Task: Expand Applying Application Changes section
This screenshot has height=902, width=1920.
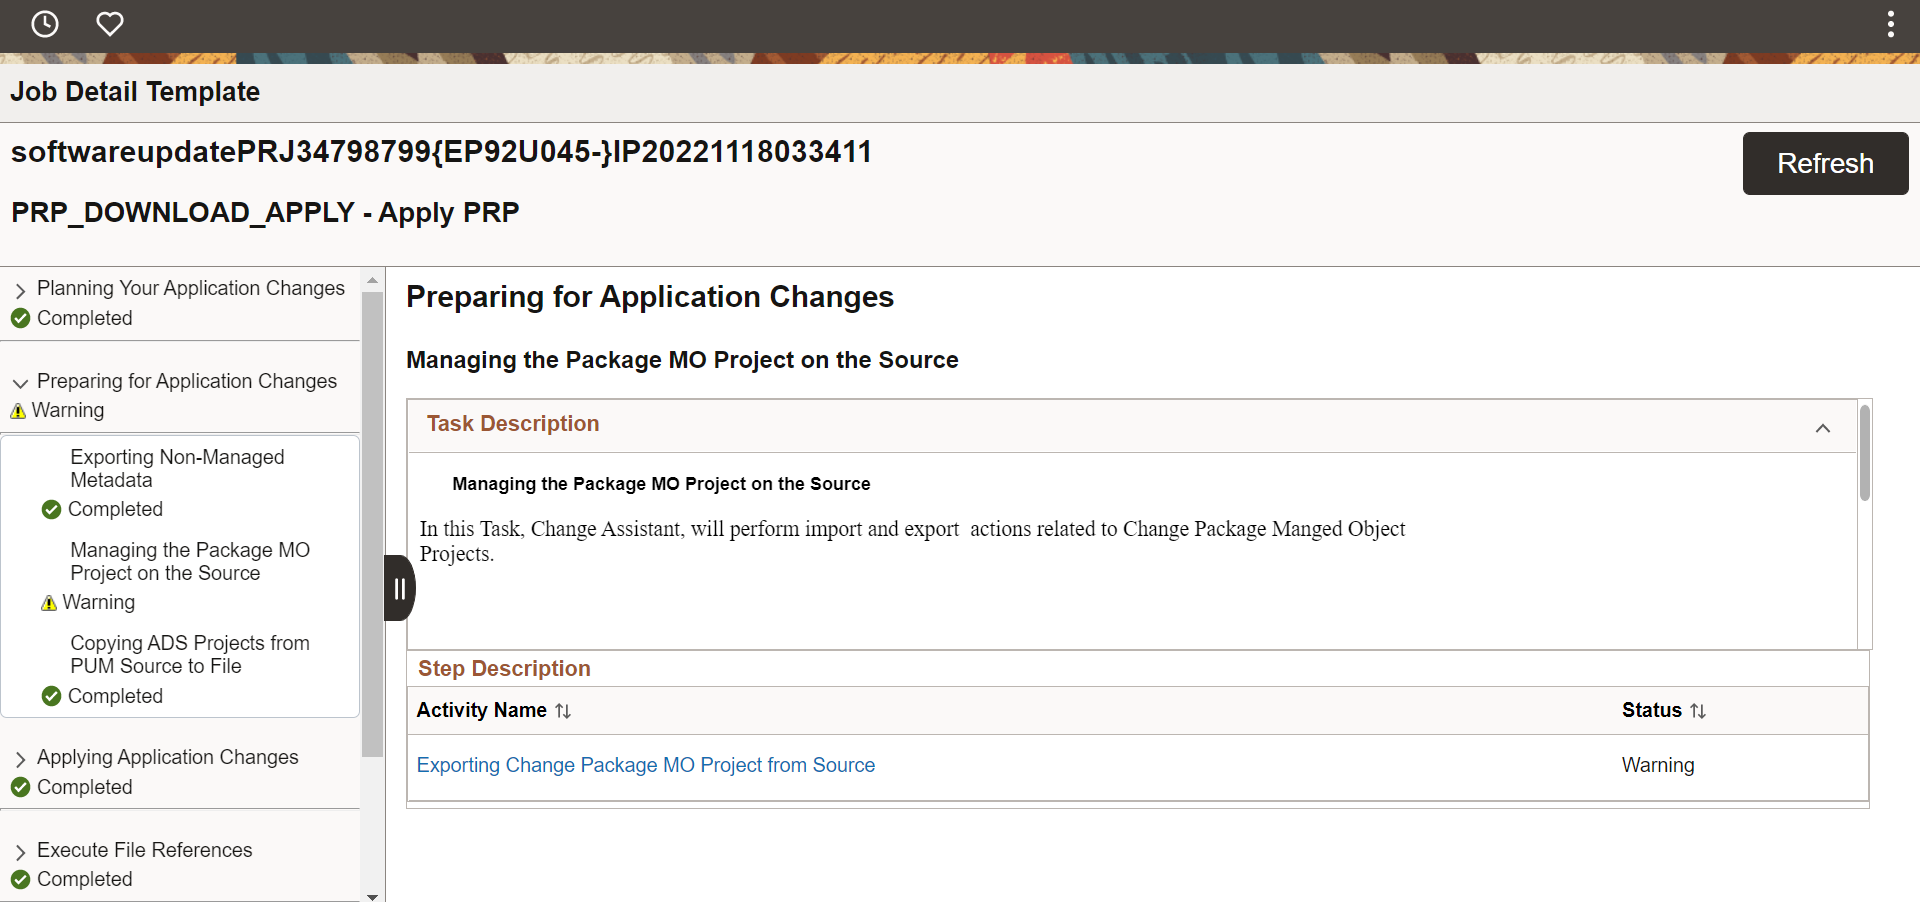Action: (x=20, y=759)
